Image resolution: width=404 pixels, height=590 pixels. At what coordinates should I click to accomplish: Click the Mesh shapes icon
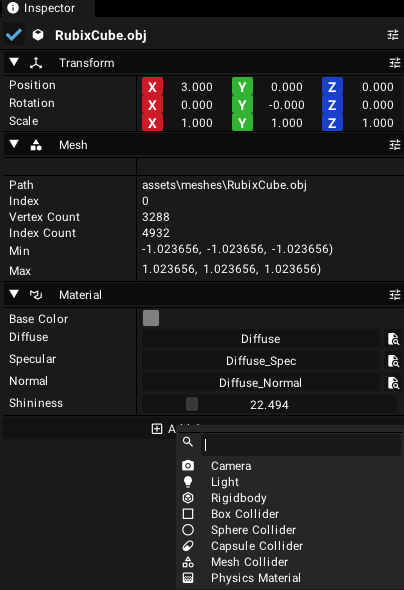(x=36, y=145)
